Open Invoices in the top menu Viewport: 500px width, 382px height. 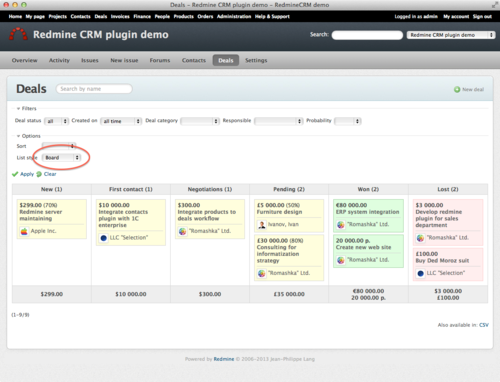pos(120,16)
